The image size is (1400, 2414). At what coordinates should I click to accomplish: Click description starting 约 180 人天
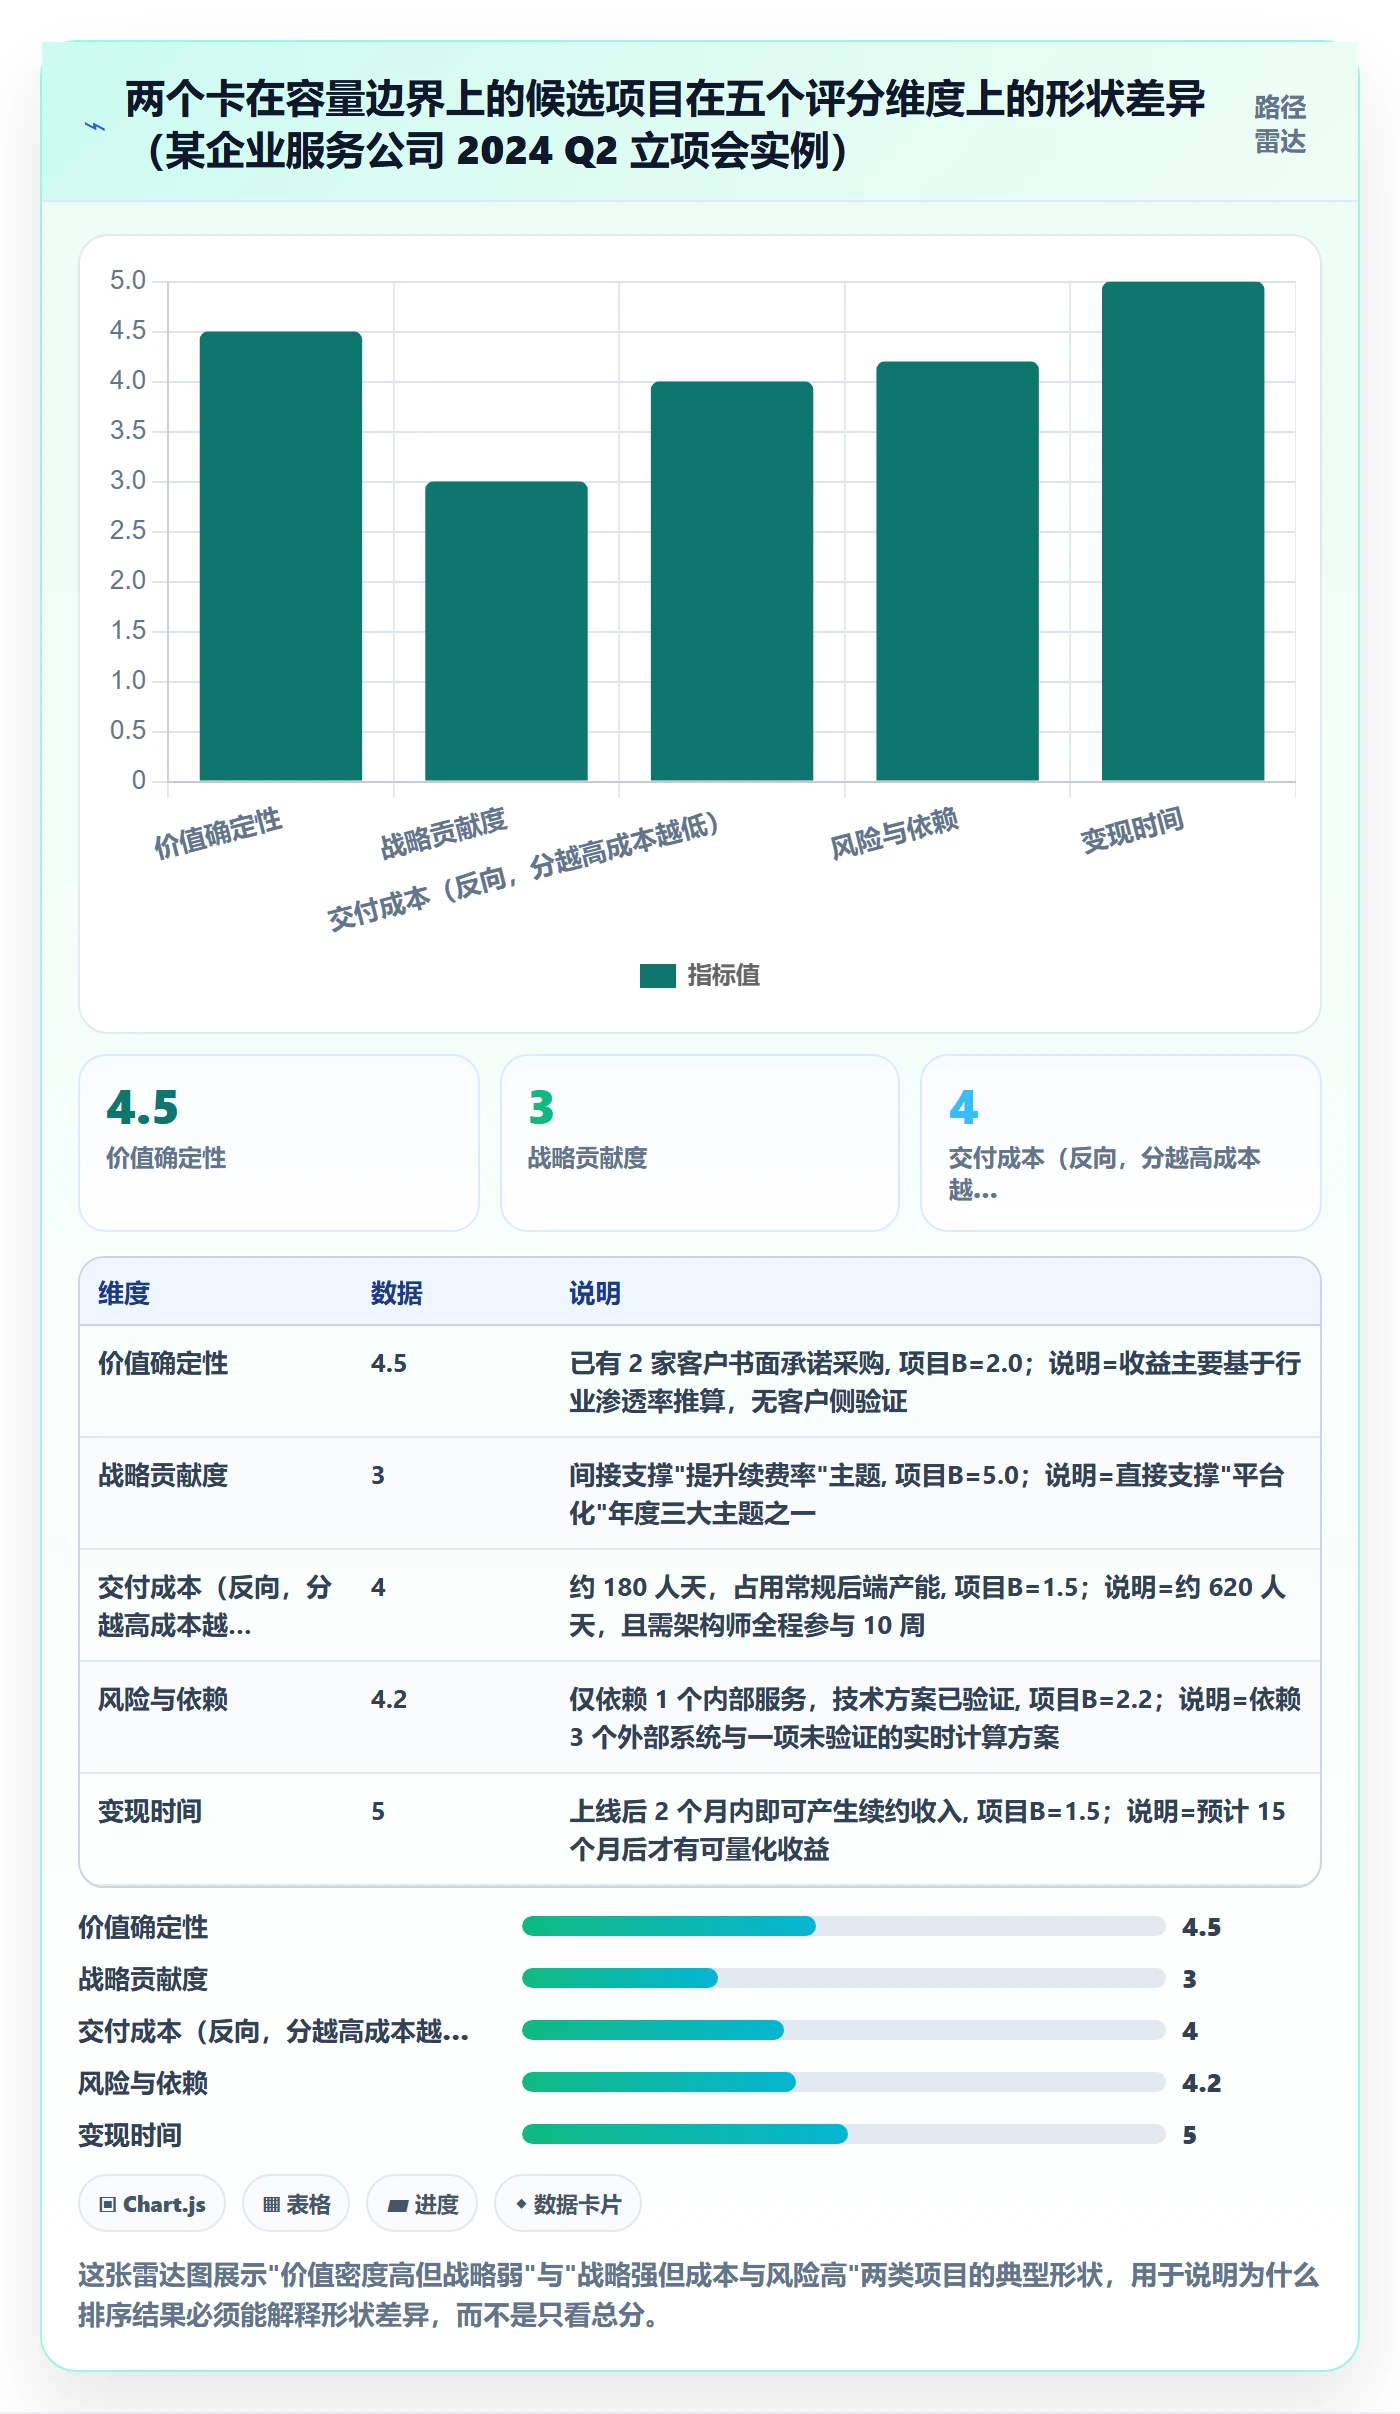(928, 1606)
